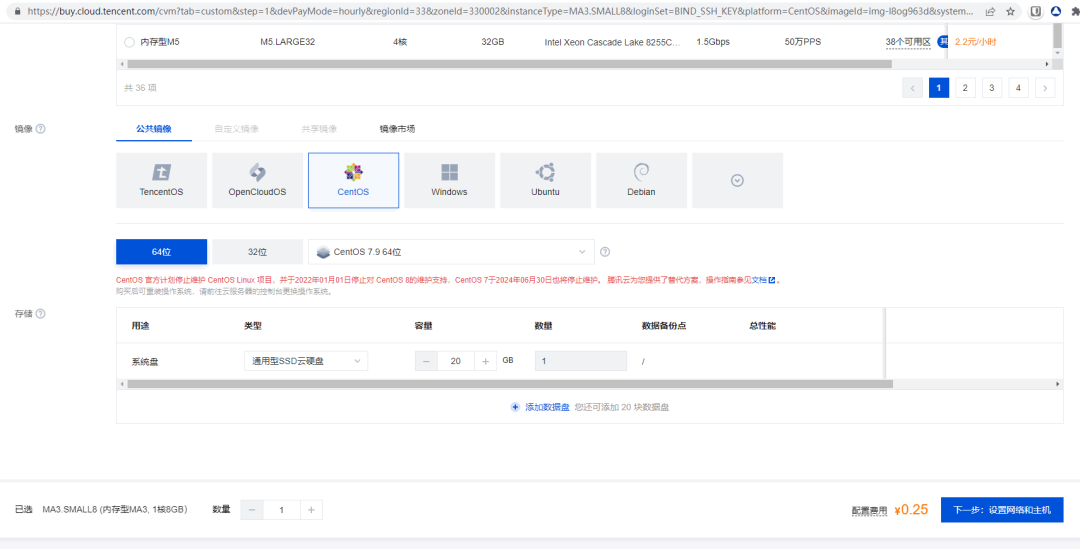This screenshot has width=1080, height=549.
Task: Click system disk capacity field showing 20
Action: [455, 361]
